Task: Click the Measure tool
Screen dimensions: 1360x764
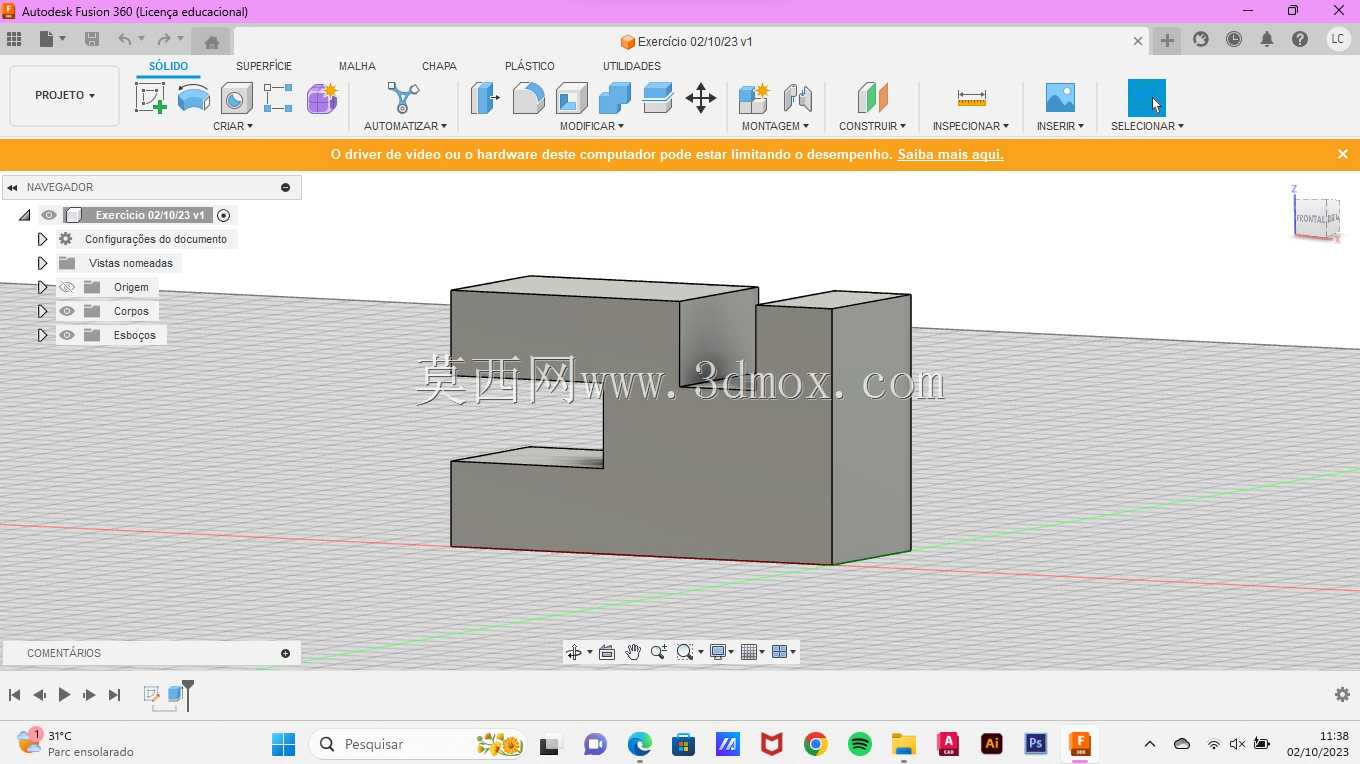Action: [x=971, y=98]
